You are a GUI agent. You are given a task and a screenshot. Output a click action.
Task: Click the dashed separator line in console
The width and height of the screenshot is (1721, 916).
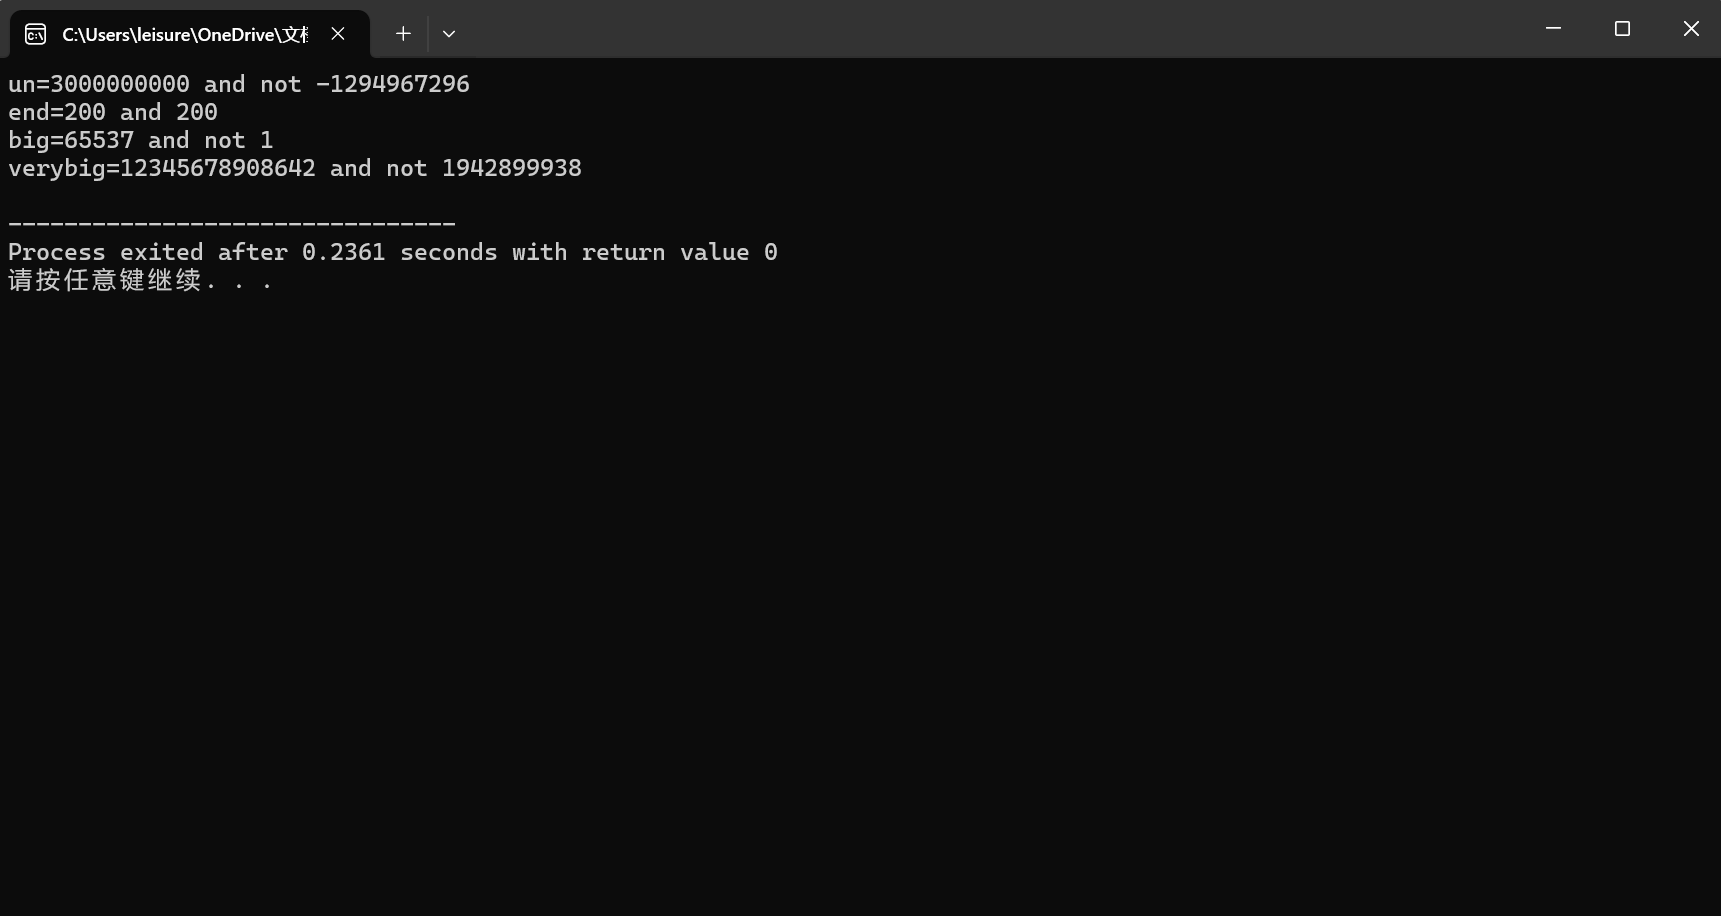[230, 222]
